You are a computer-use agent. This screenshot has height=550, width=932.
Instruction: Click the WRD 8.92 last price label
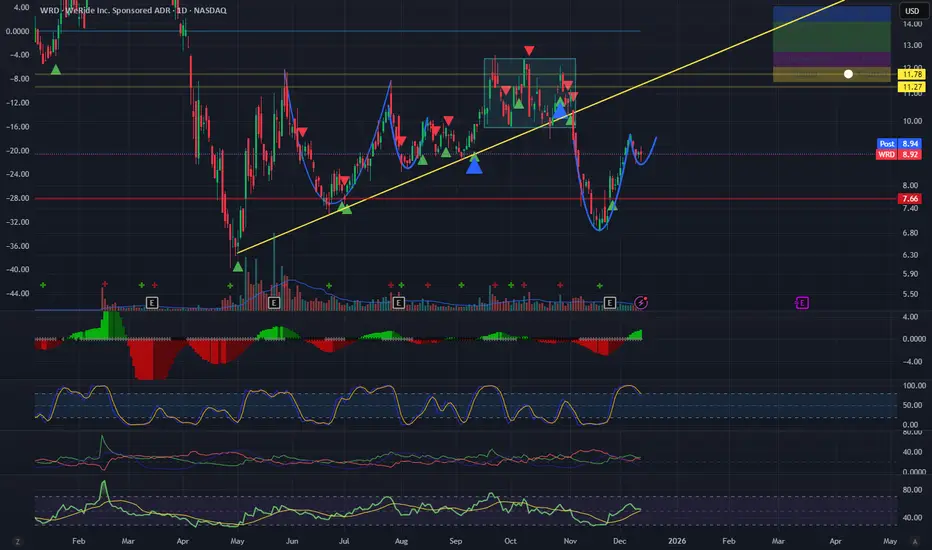pyautogui.click(x=899, y=155)
